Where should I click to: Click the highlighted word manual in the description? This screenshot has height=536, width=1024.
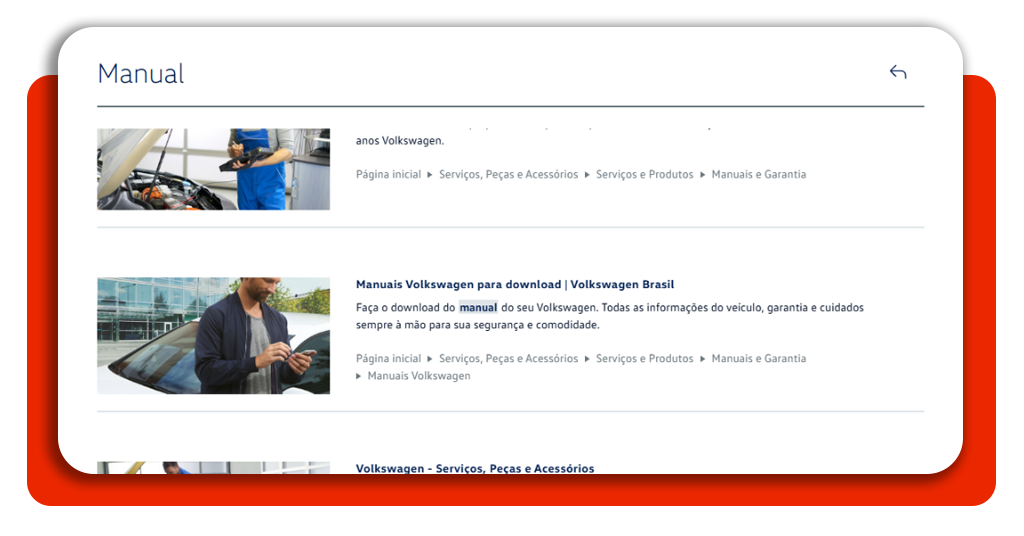click(478, 307)
